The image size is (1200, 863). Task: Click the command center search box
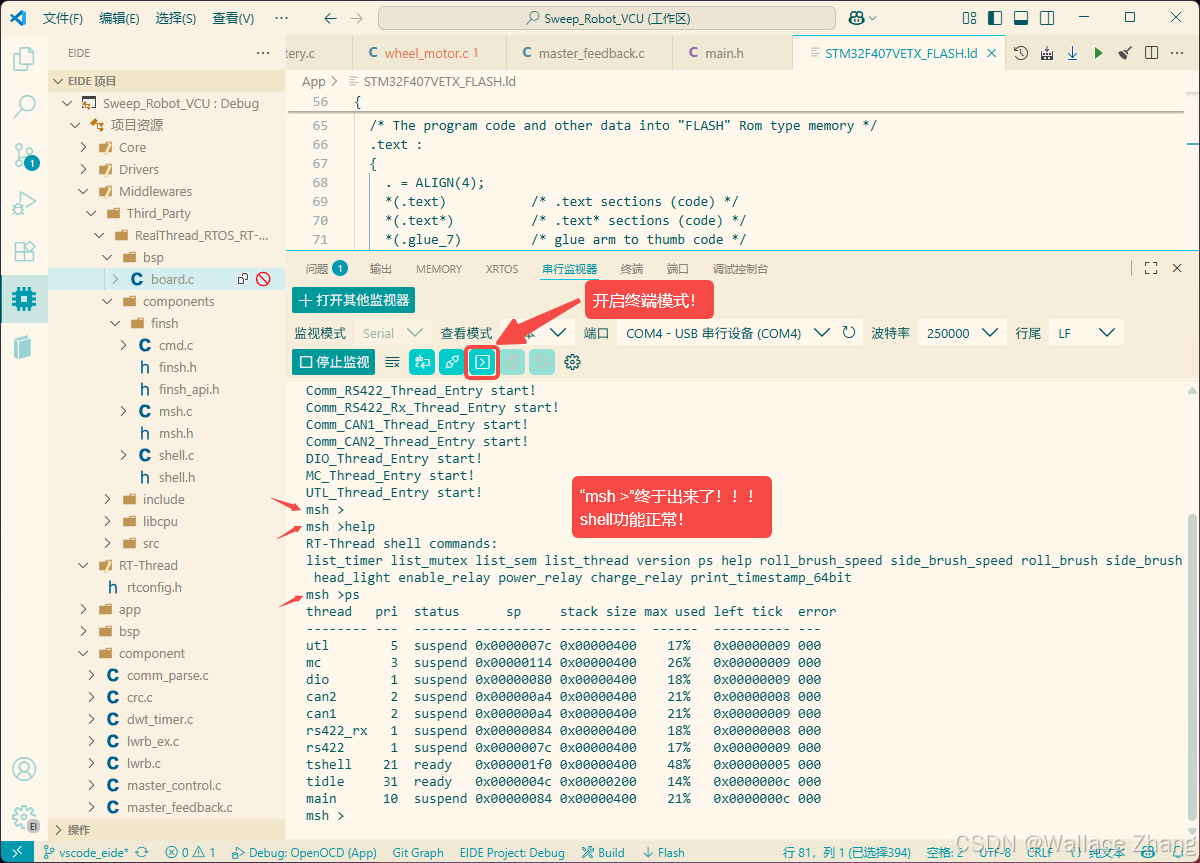point(608,18)
